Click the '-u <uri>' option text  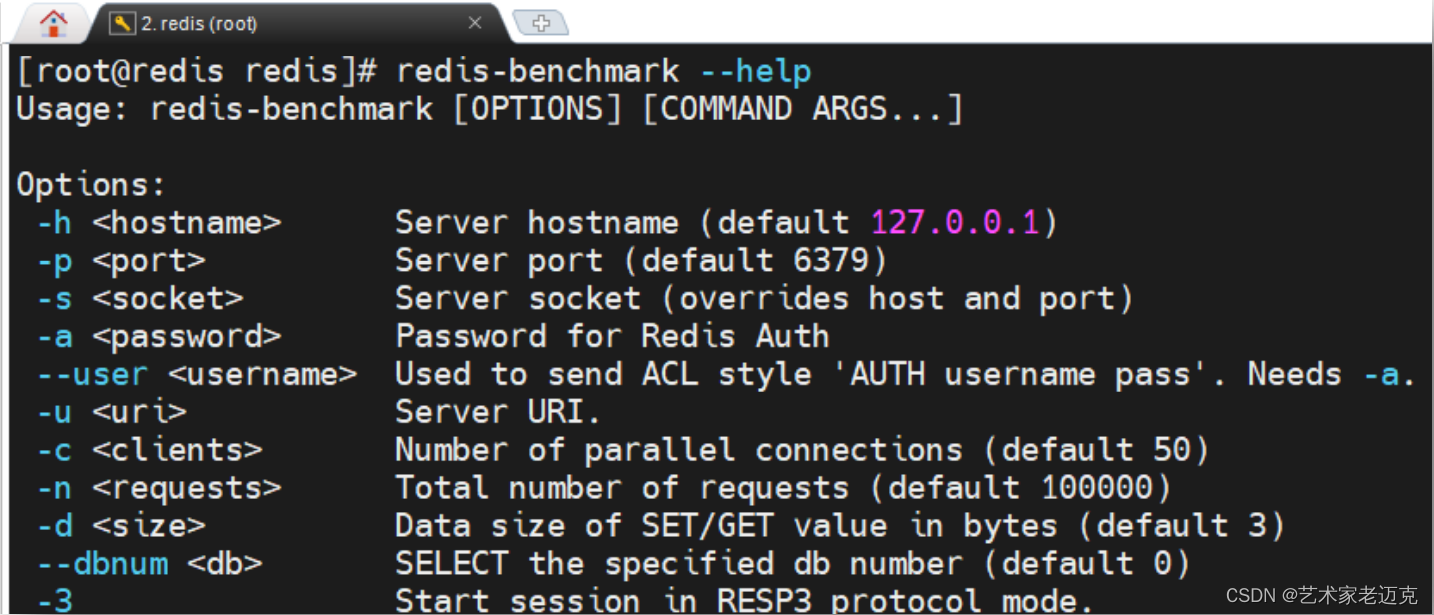tap(112, 412)
